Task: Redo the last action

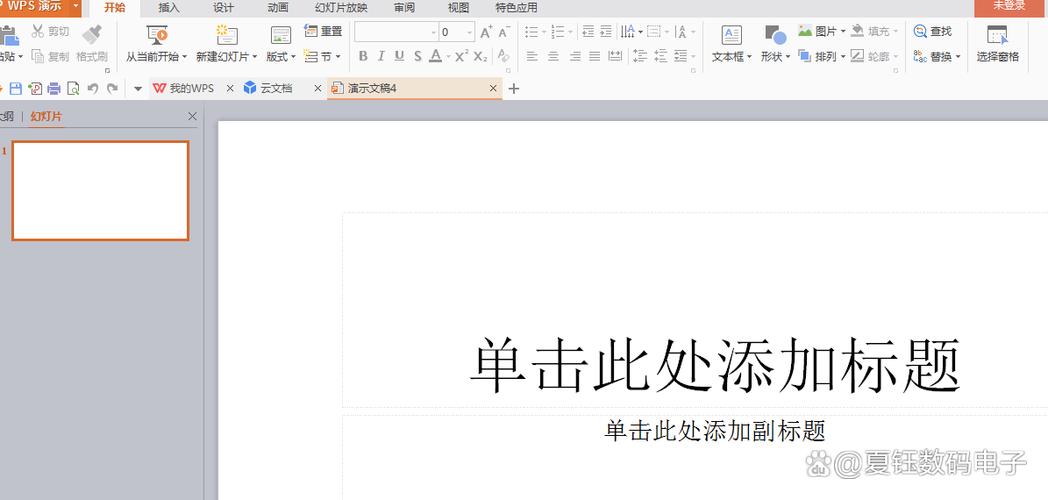Action: click(x=112, y=88)
